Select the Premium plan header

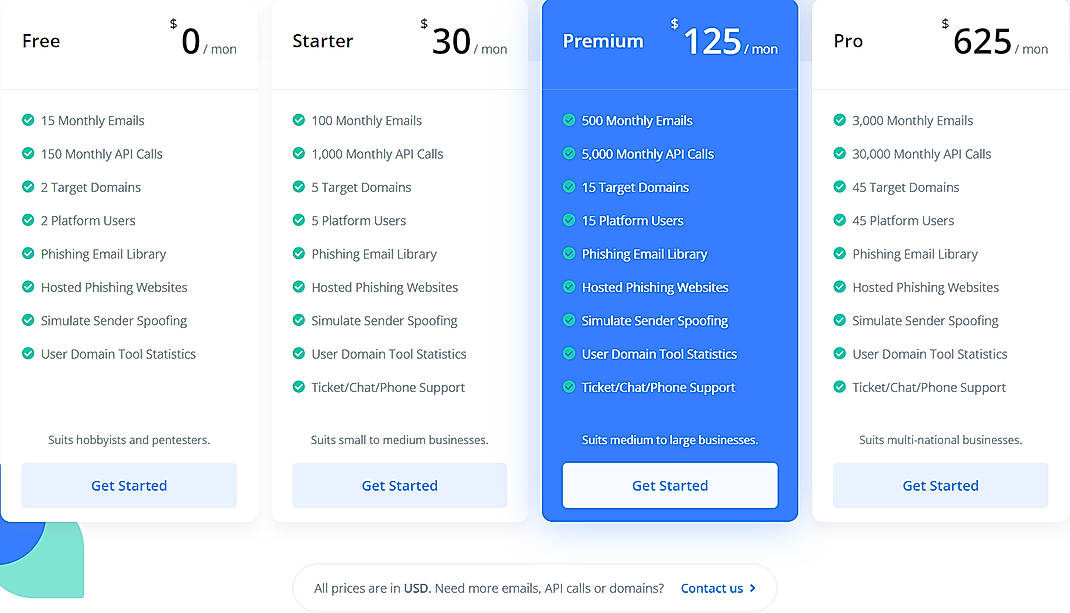604,41
